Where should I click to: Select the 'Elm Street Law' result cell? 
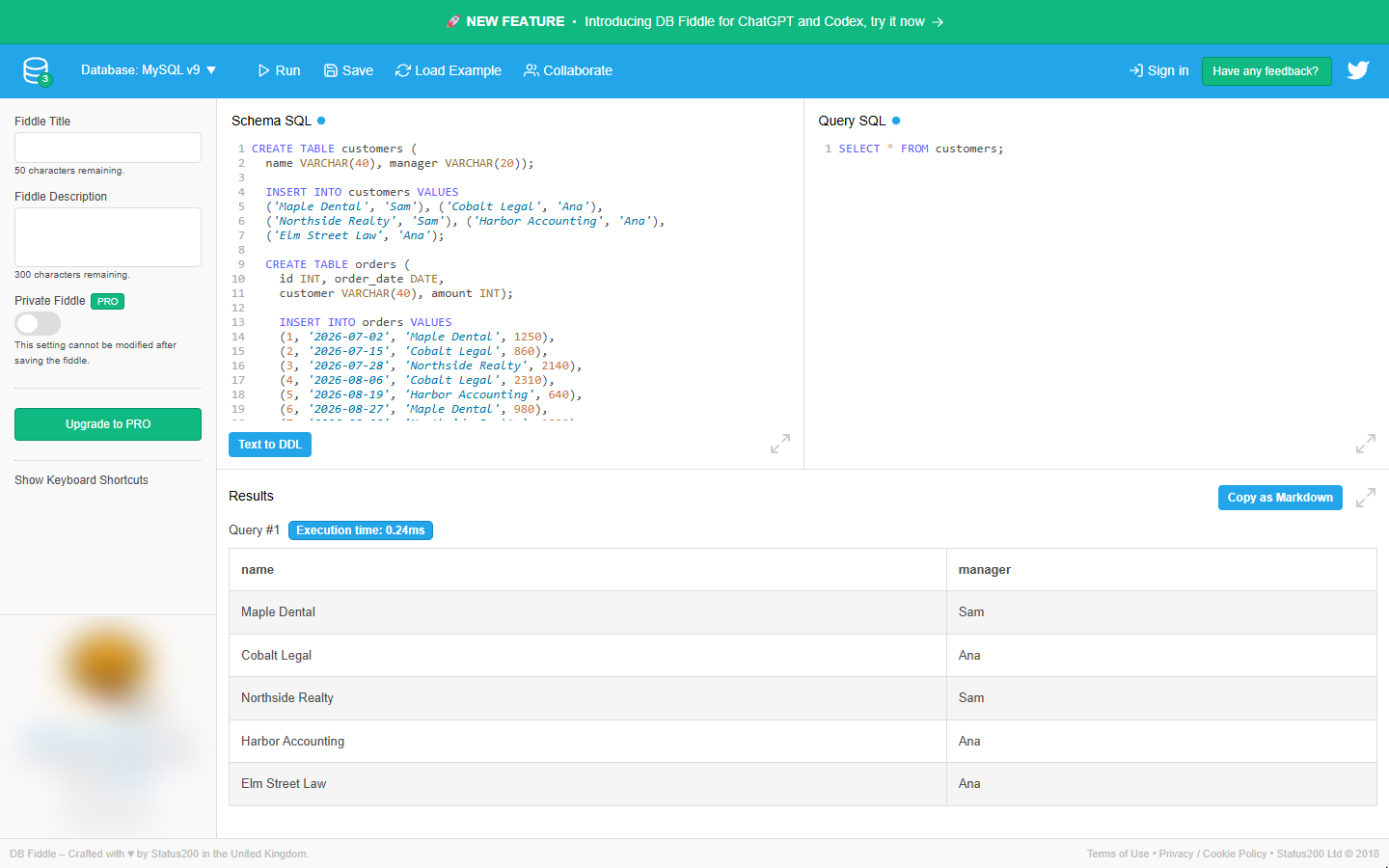(x=588, y=784)
